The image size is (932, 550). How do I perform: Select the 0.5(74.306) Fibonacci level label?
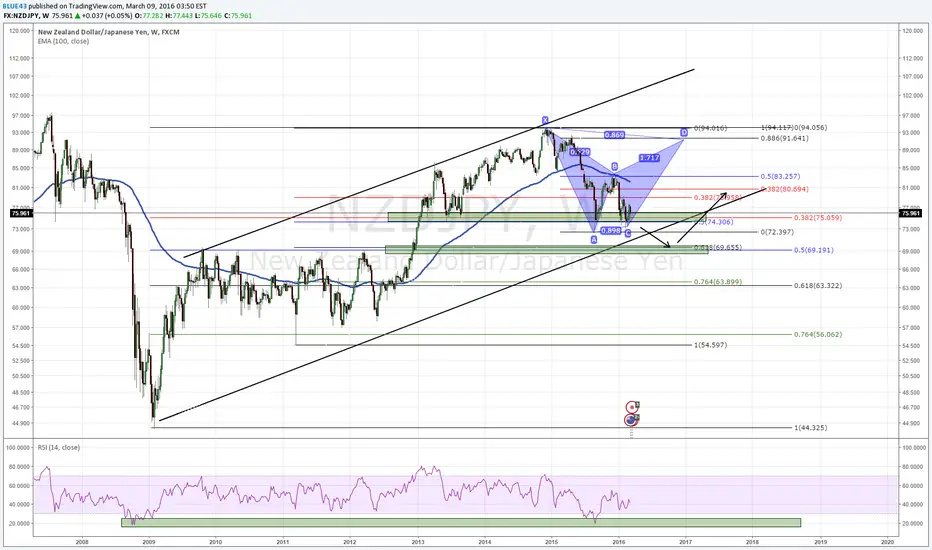716,222
